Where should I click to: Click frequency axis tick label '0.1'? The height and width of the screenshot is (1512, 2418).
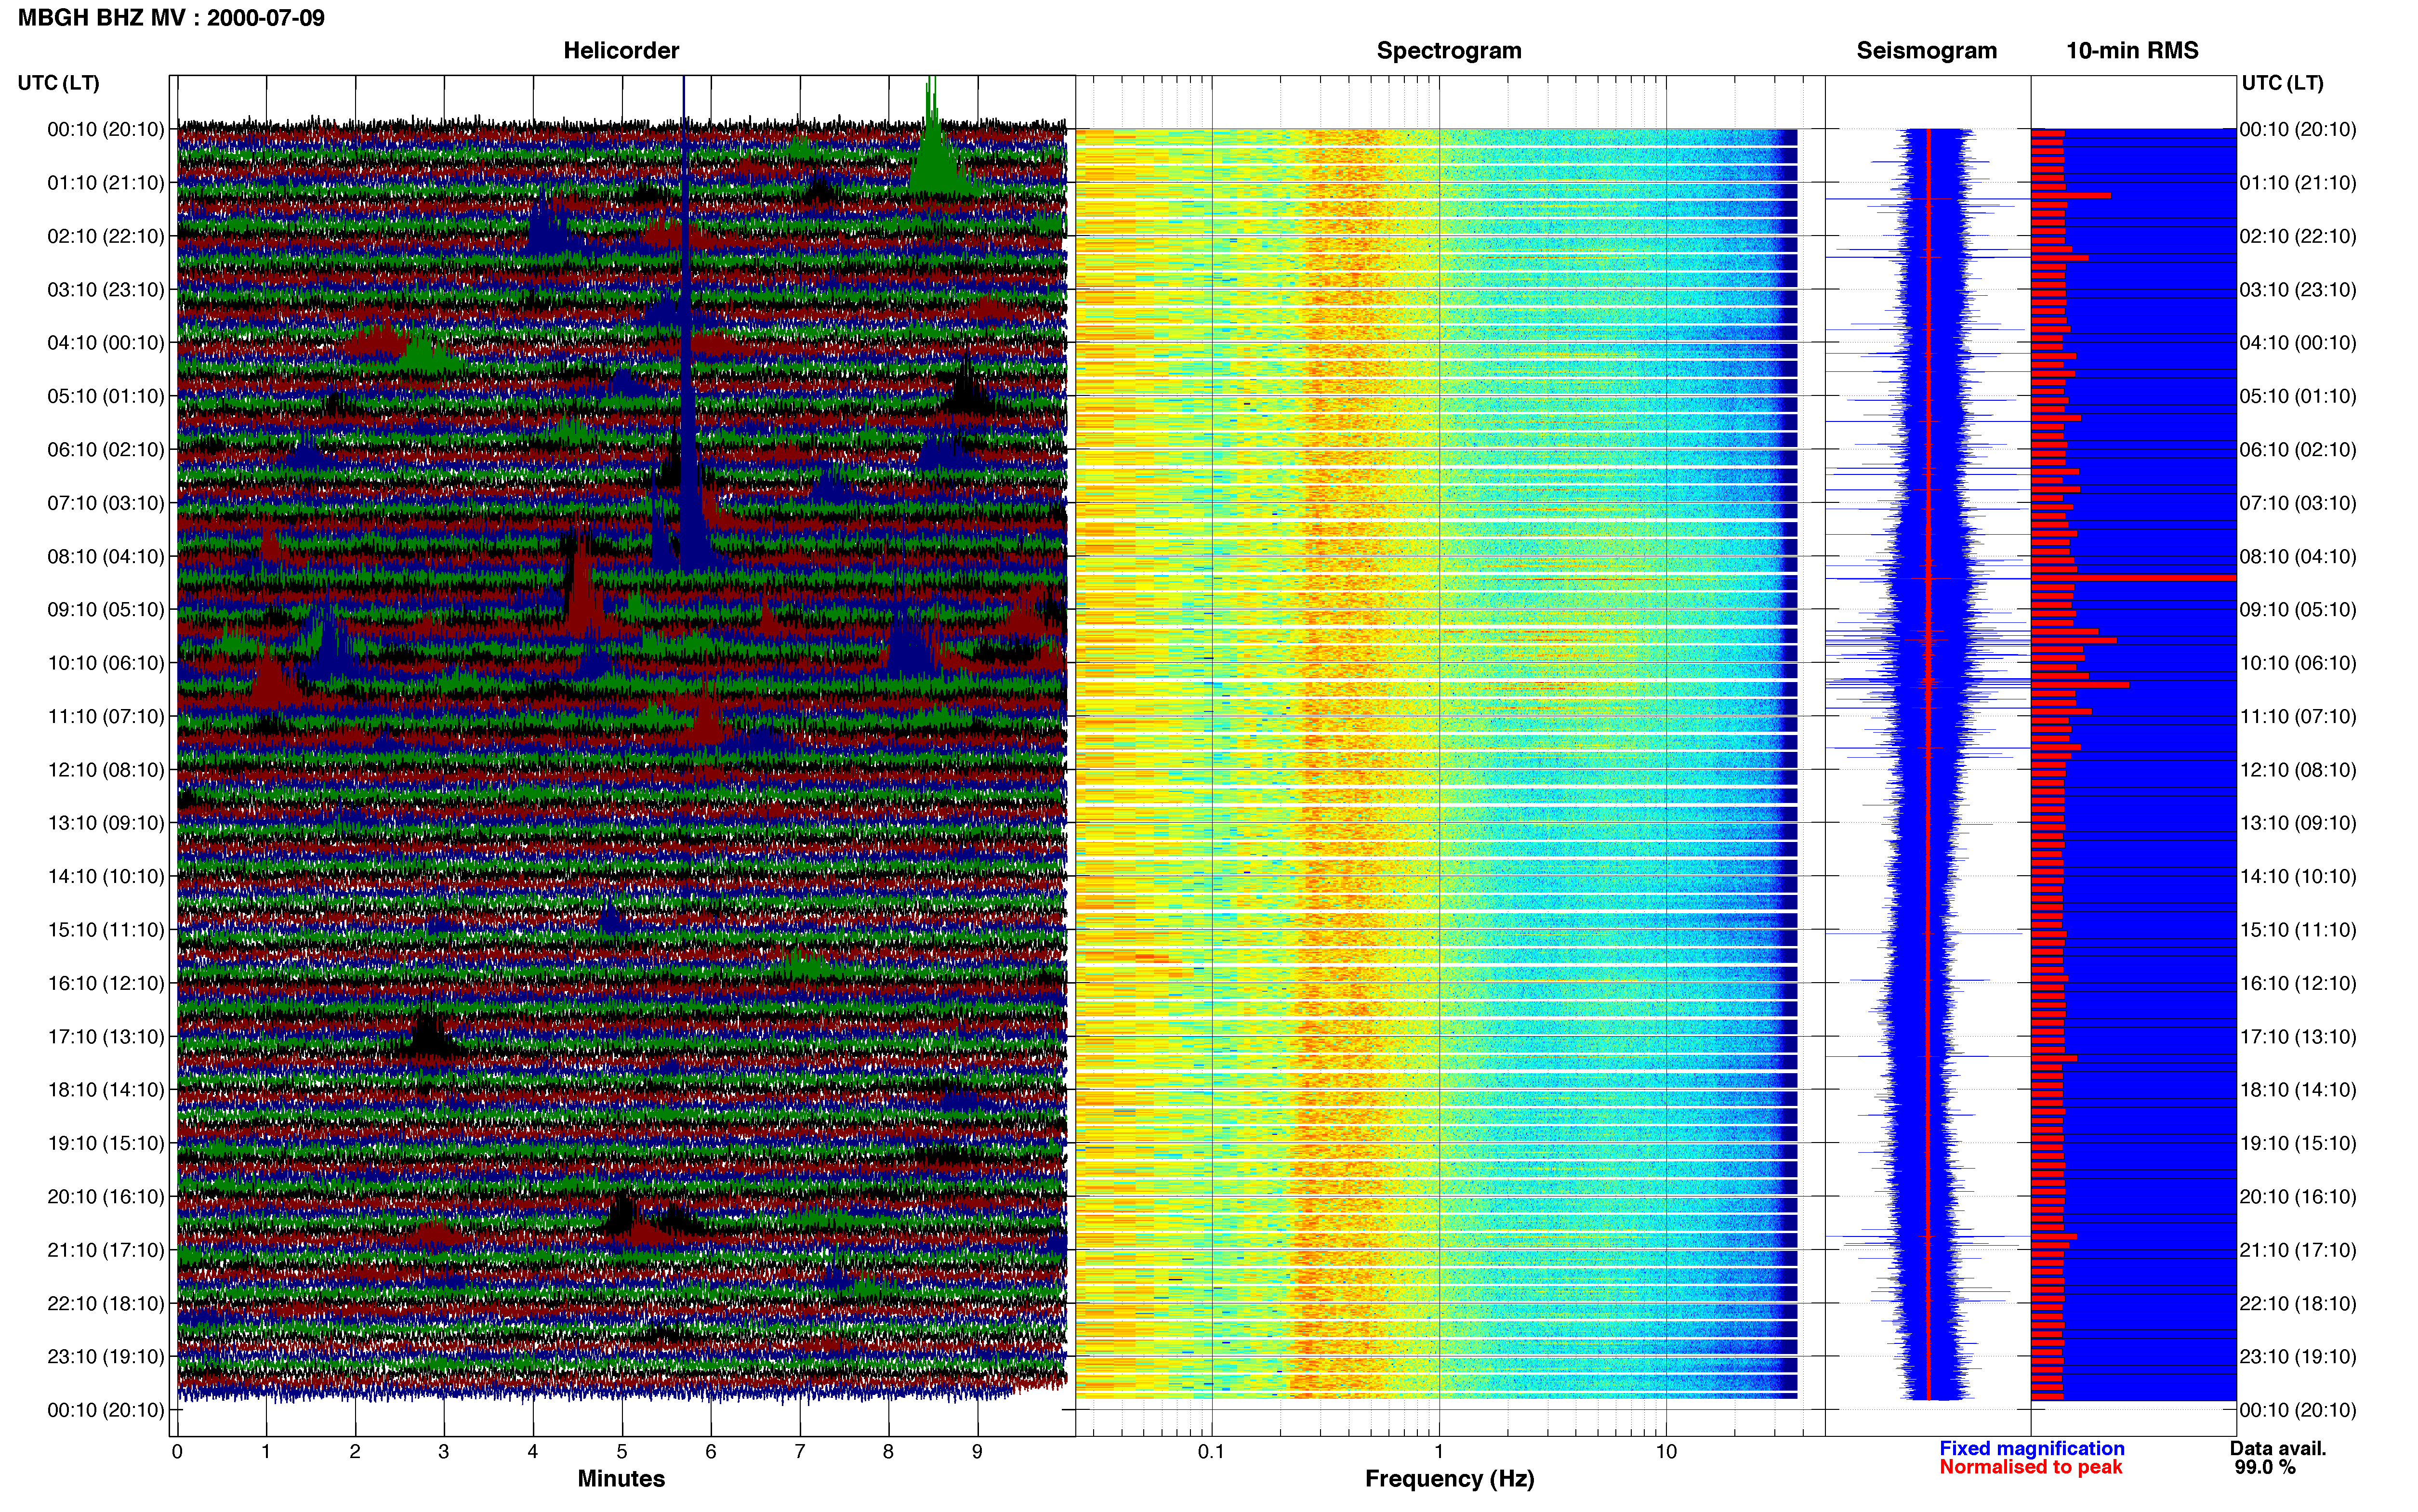click(x=1211, y=1452)
